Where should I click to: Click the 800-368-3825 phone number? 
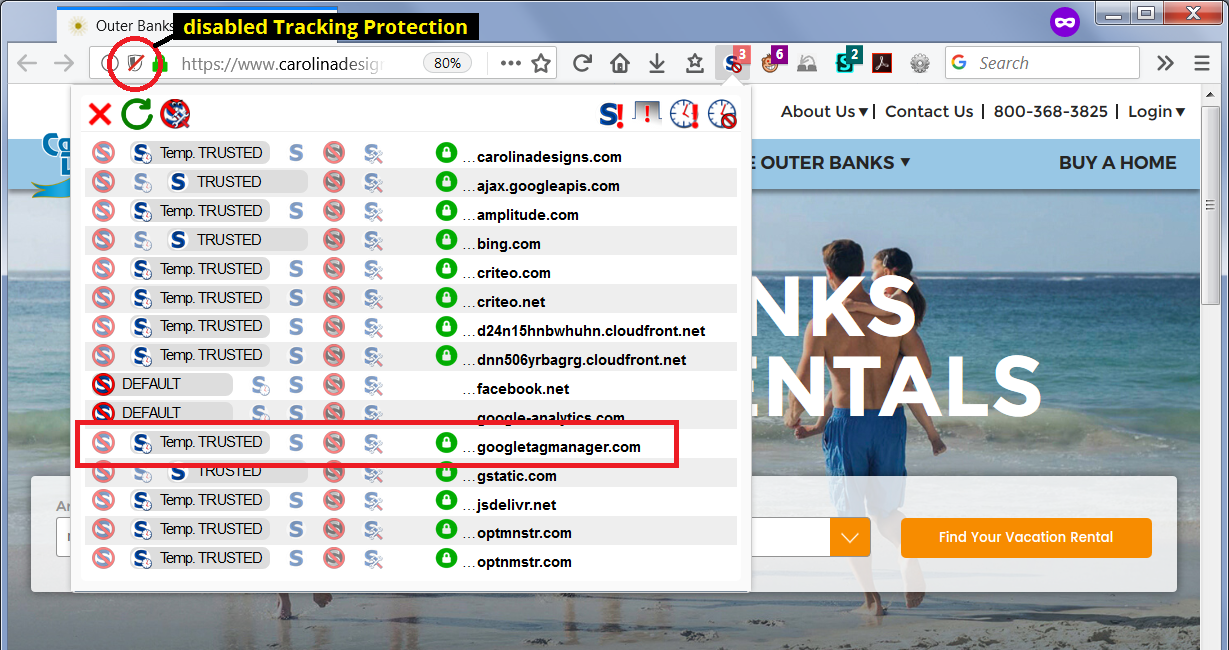click(1050, 112)
